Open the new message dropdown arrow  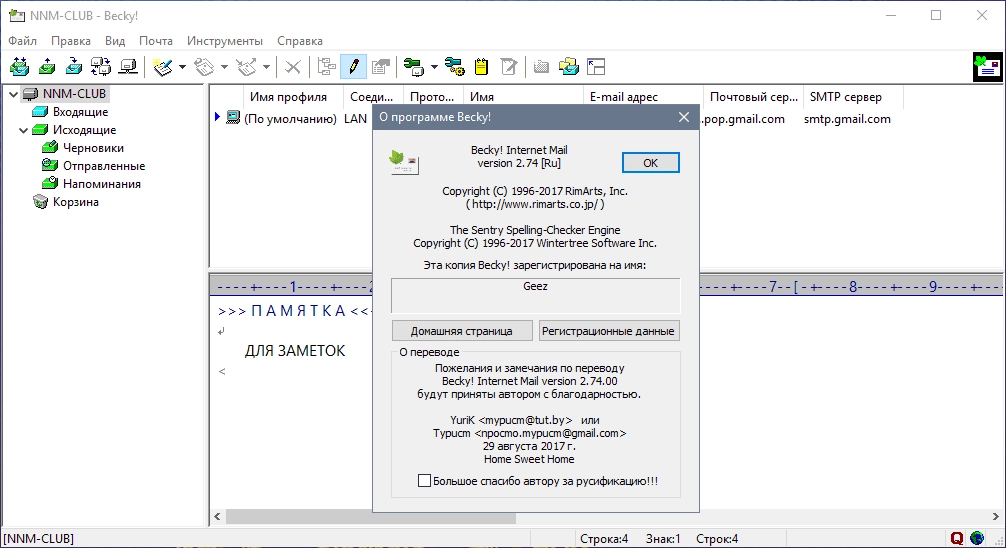pos(182,67)
